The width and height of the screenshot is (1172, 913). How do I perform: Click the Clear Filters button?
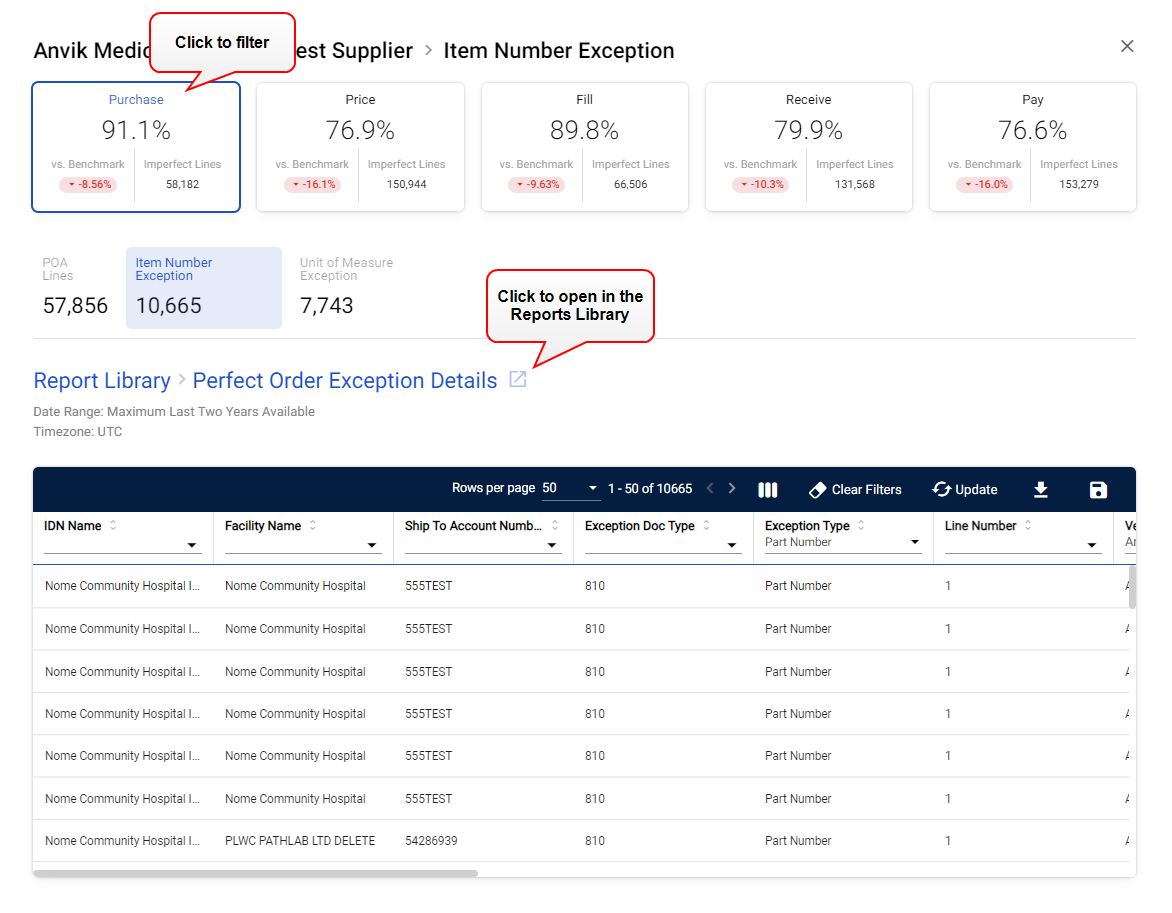pyautogui.click(x=855, y=489)
